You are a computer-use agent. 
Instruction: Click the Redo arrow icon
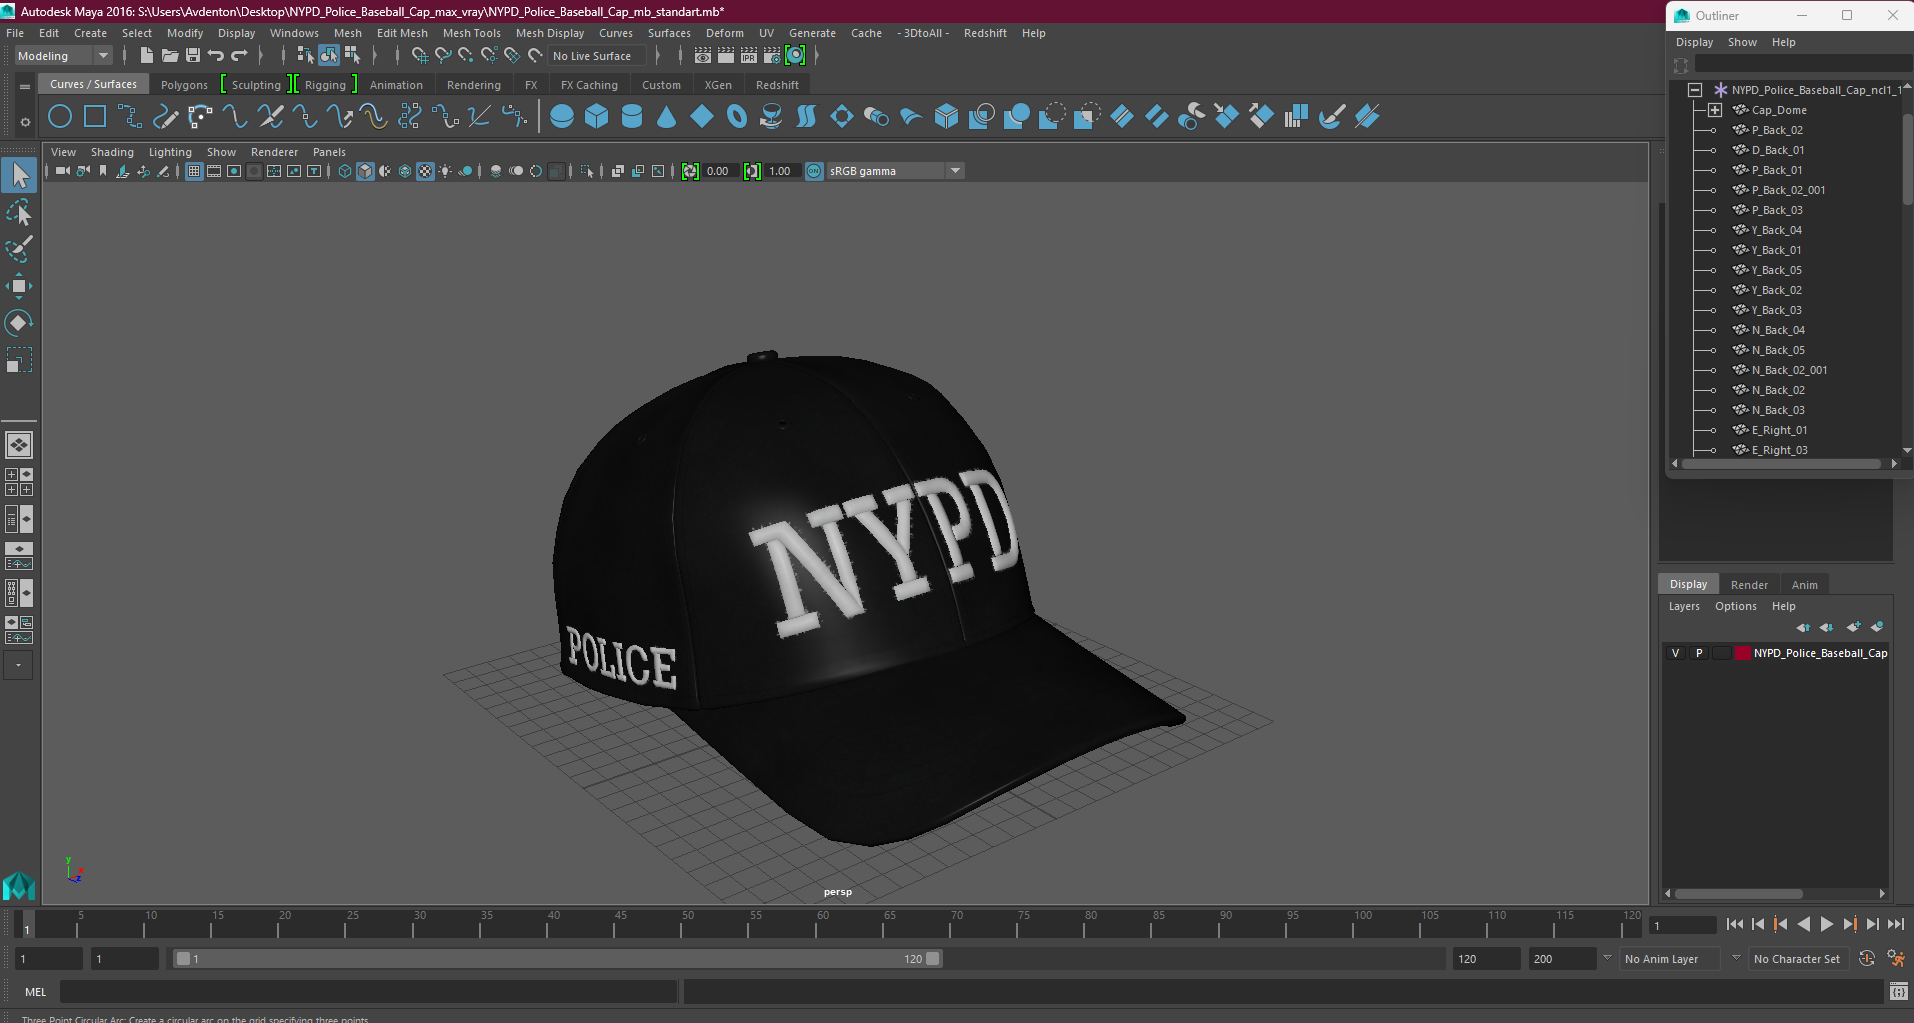(x=239, y=56)
